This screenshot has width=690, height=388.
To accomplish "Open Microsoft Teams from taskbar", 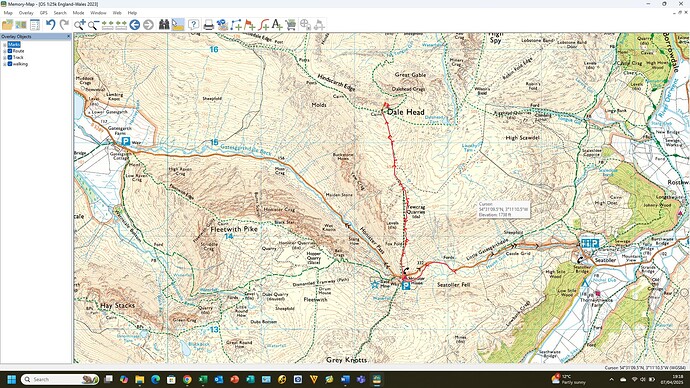I will pos(361,379).
